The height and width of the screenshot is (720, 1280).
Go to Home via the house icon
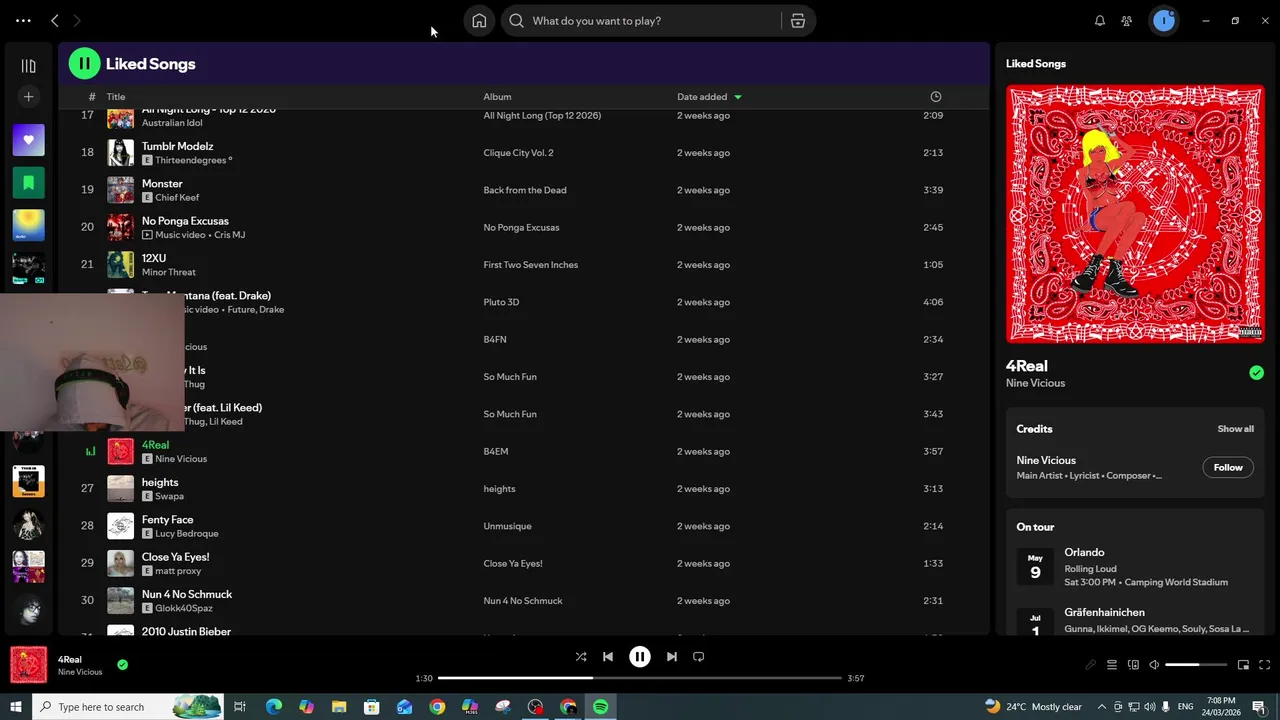[x=479, y=21]
